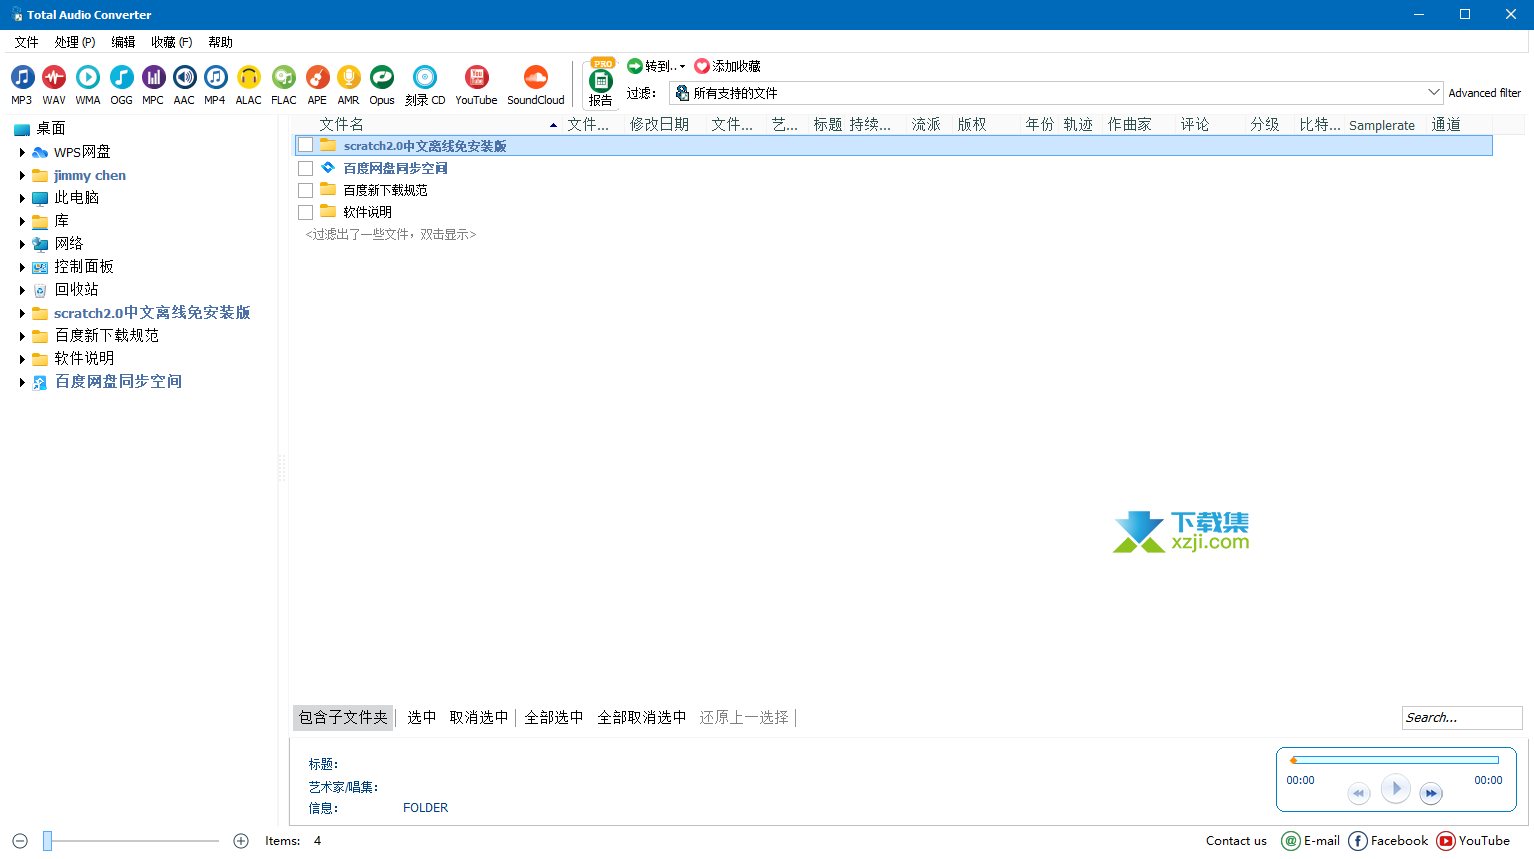Click the 选中 button
Image resolution: width=1534 pixels, height=859 pixels.
point(421,717)
